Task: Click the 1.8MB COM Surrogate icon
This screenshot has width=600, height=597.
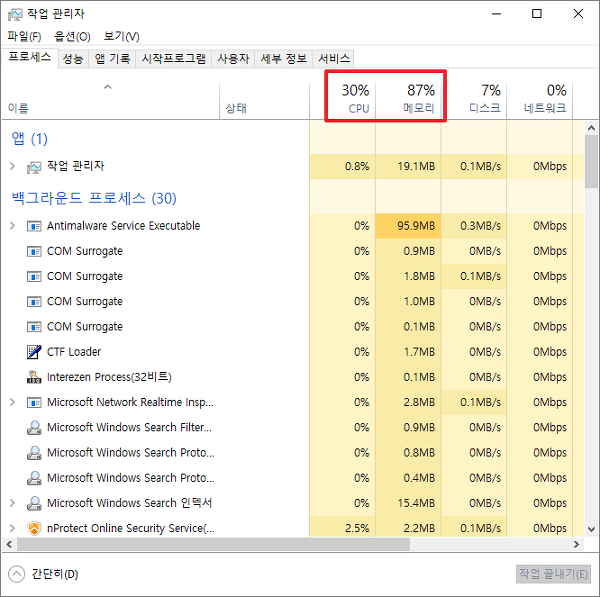Action: point(34,276)
